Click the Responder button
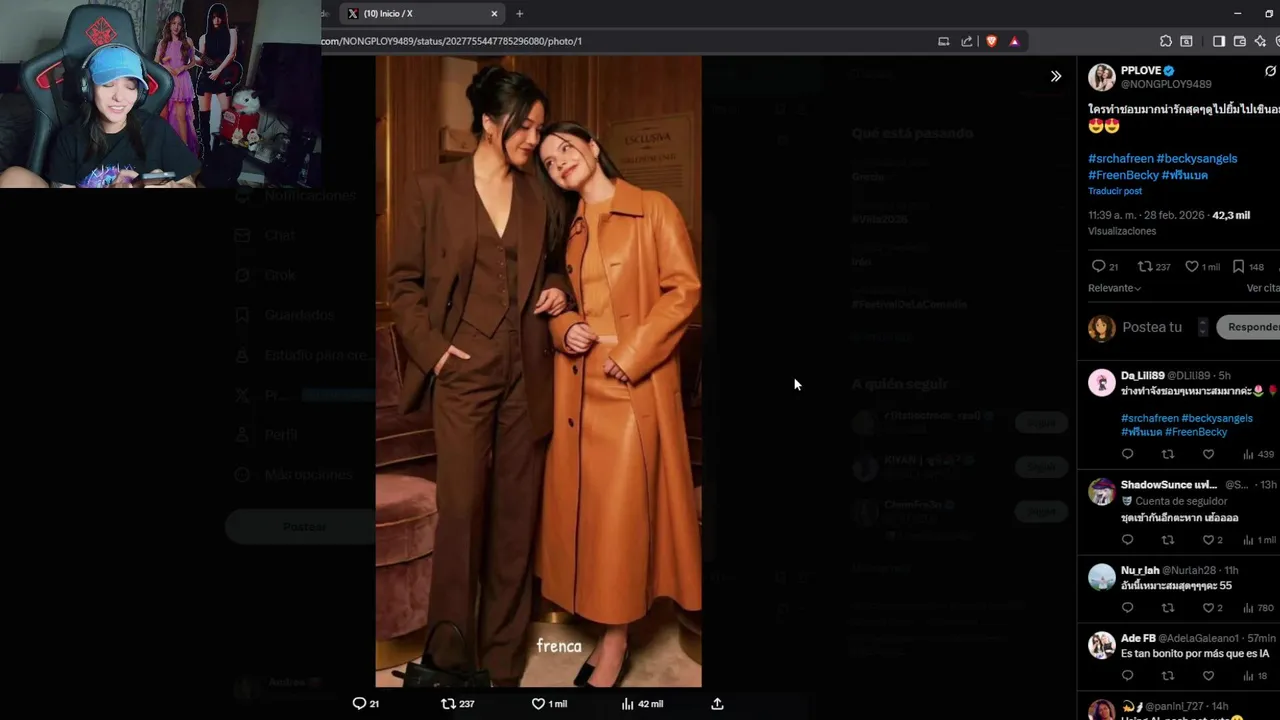Screen dimensions: 1280x720 coord(1248,327)
